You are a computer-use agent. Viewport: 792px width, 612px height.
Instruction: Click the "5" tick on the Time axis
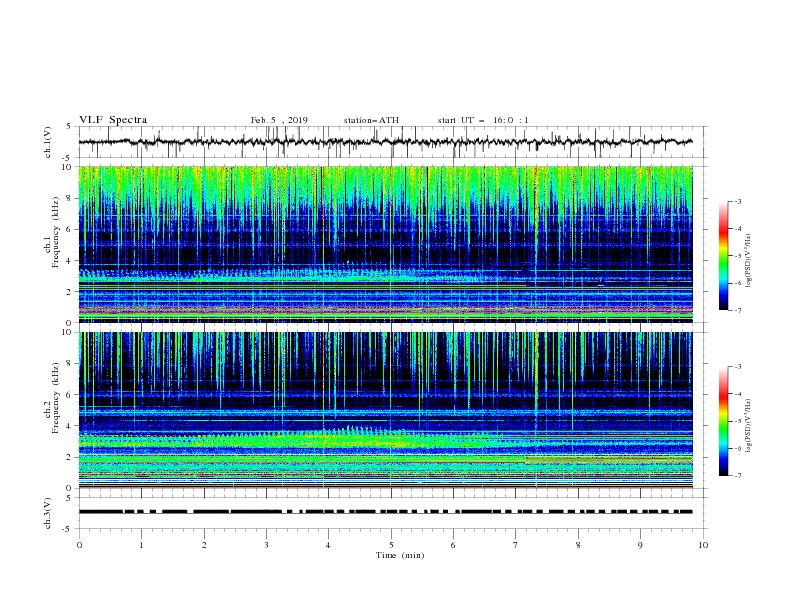pyautogui.click(x=391, y=545)
